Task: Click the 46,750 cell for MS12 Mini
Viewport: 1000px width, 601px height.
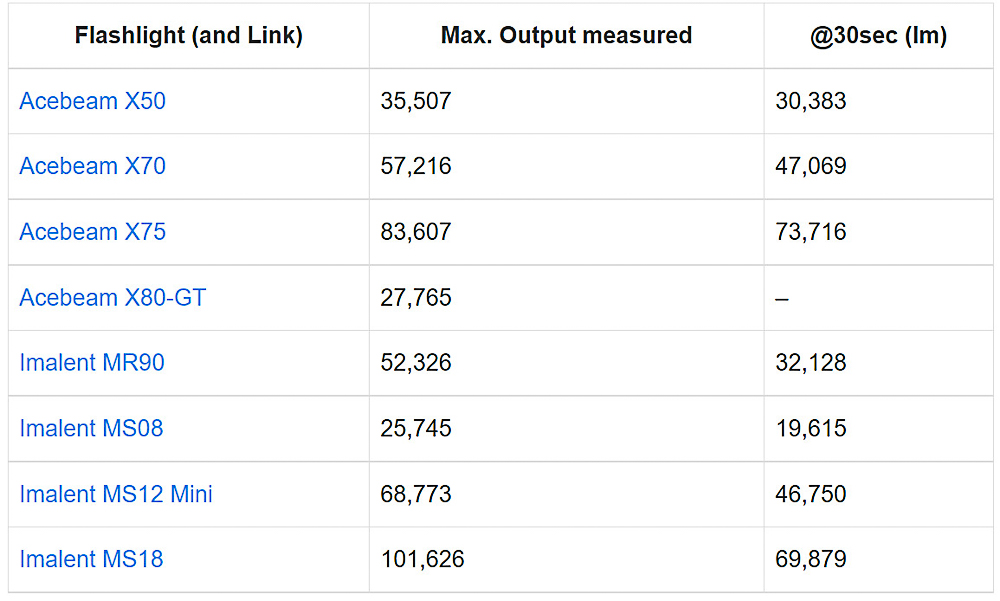Action: tap(811, 494)
